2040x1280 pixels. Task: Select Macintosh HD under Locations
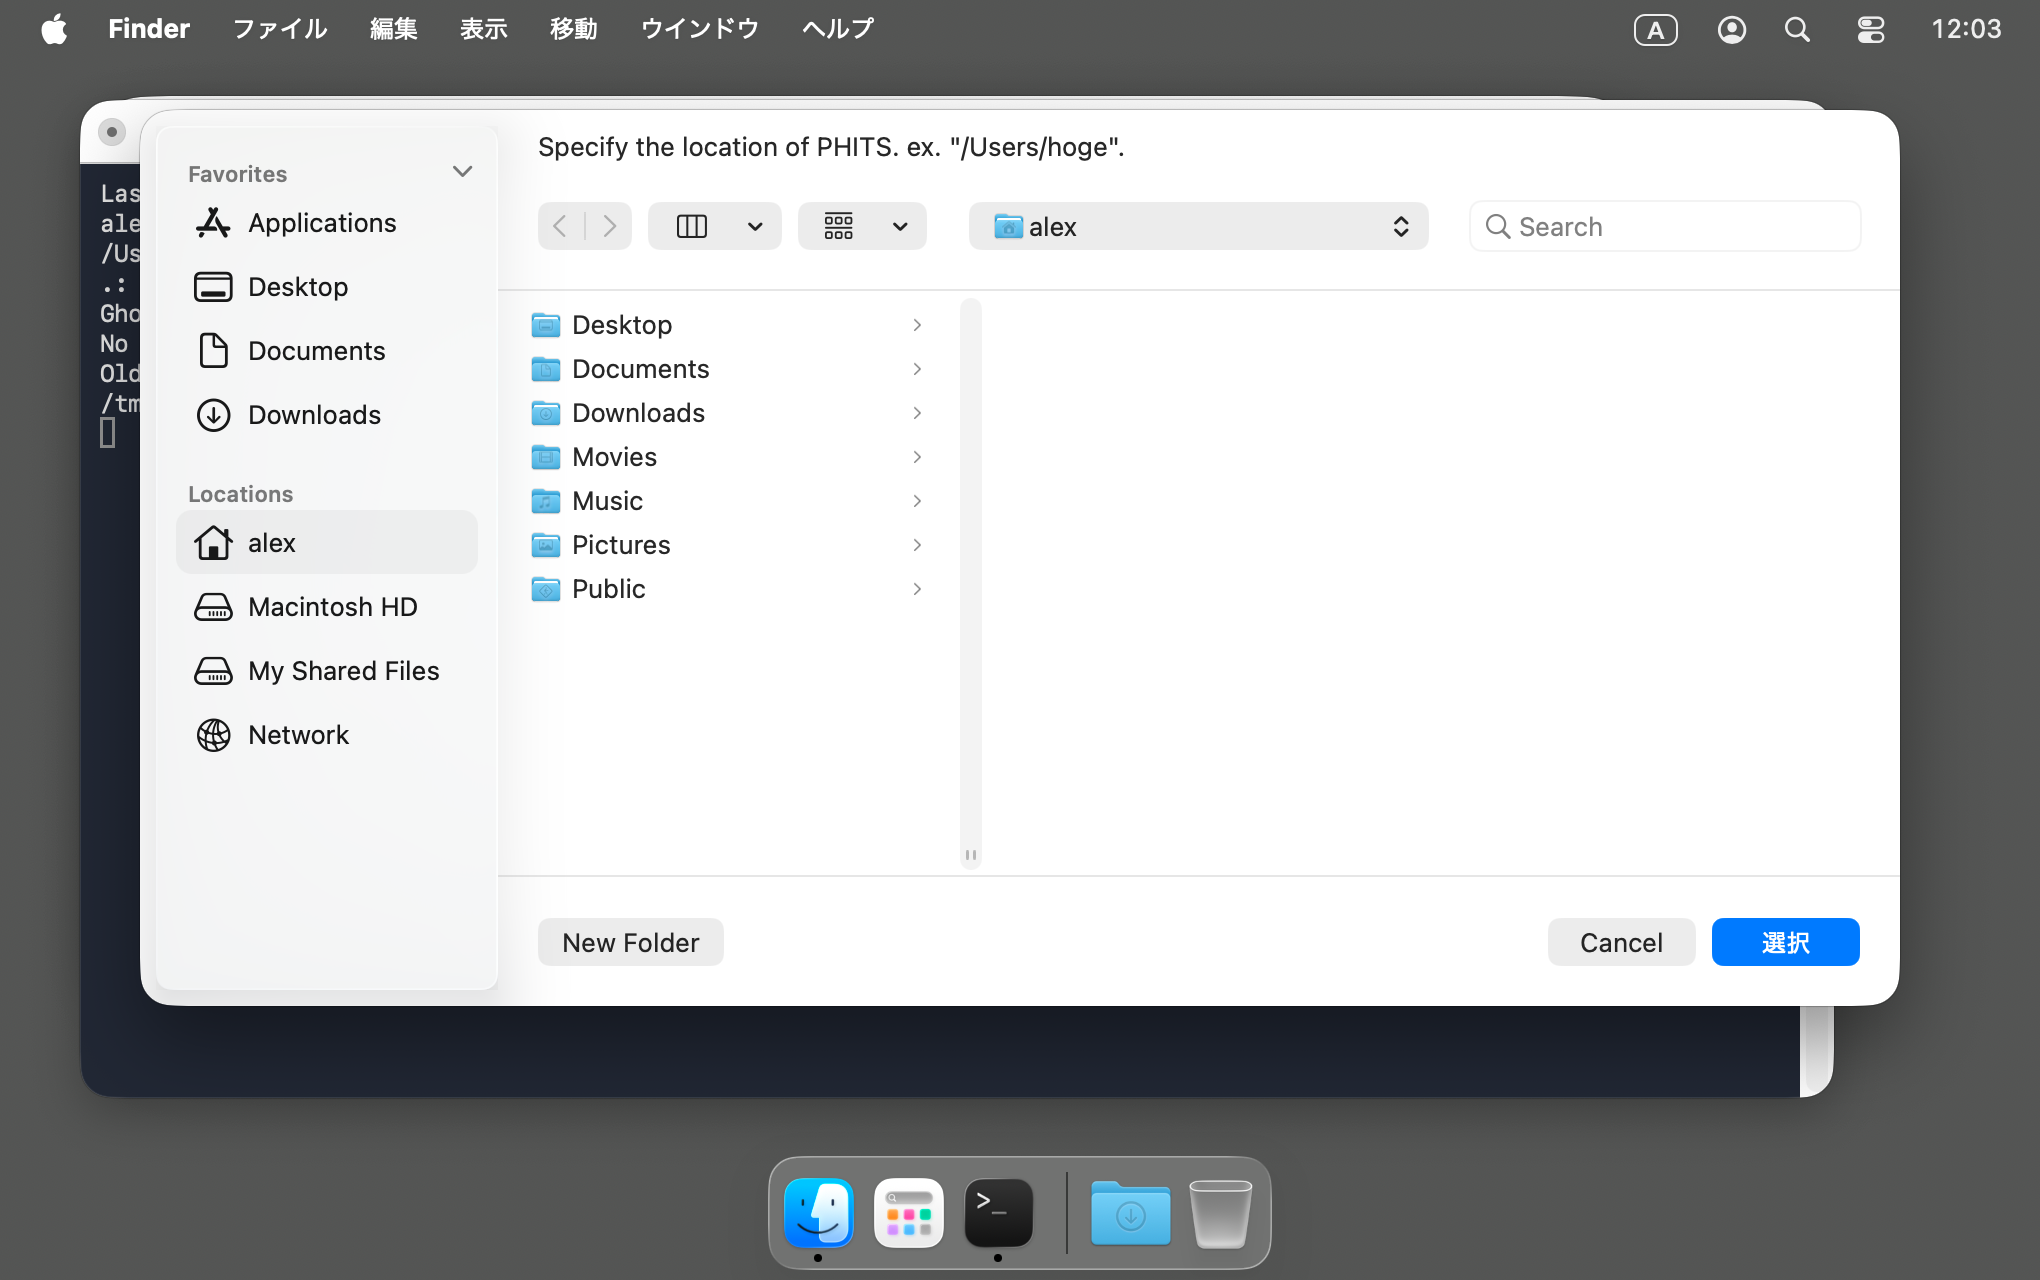pyautogui.click(x=331, y=607)
